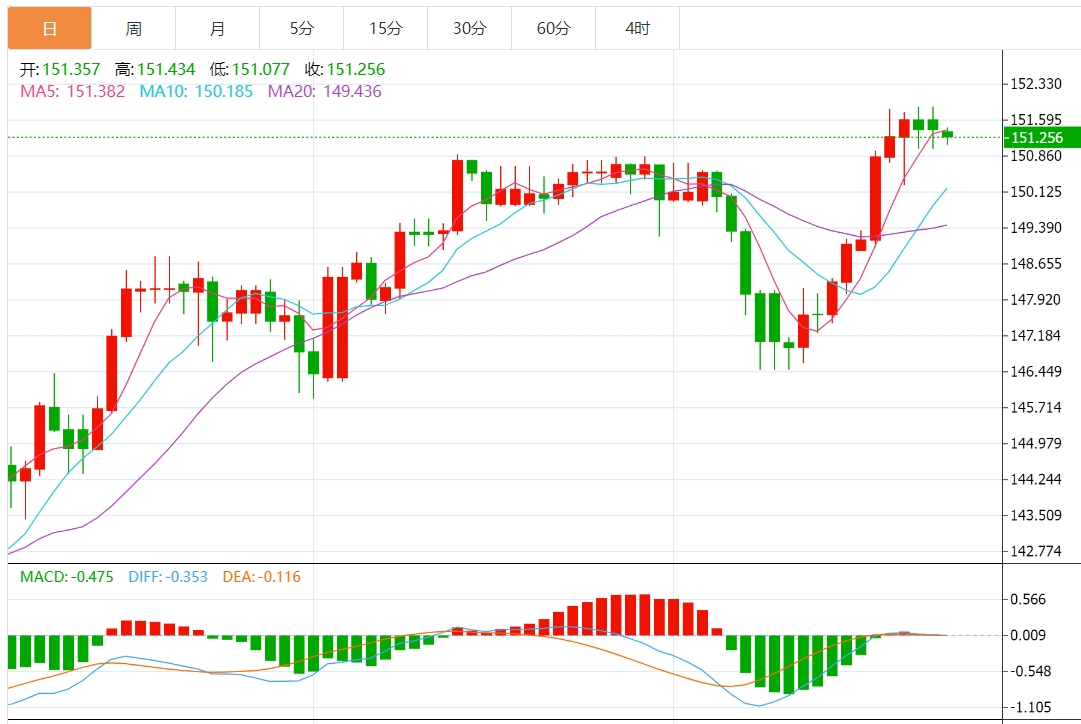Image resolution: width=1081 pixels, height=724 pixels.
Task: Click the 0.566 MACD axis label
Action: [x=1028, y=599]
